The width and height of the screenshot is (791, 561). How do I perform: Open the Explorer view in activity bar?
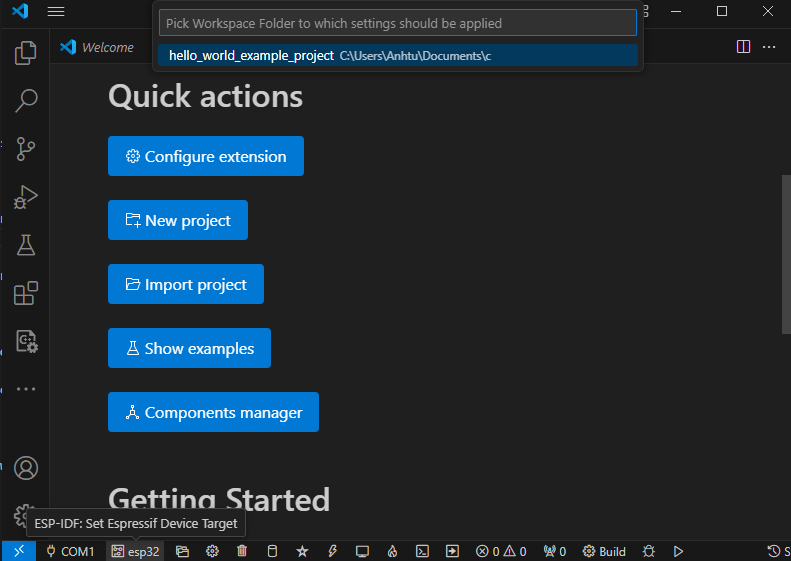coord(25,53)
